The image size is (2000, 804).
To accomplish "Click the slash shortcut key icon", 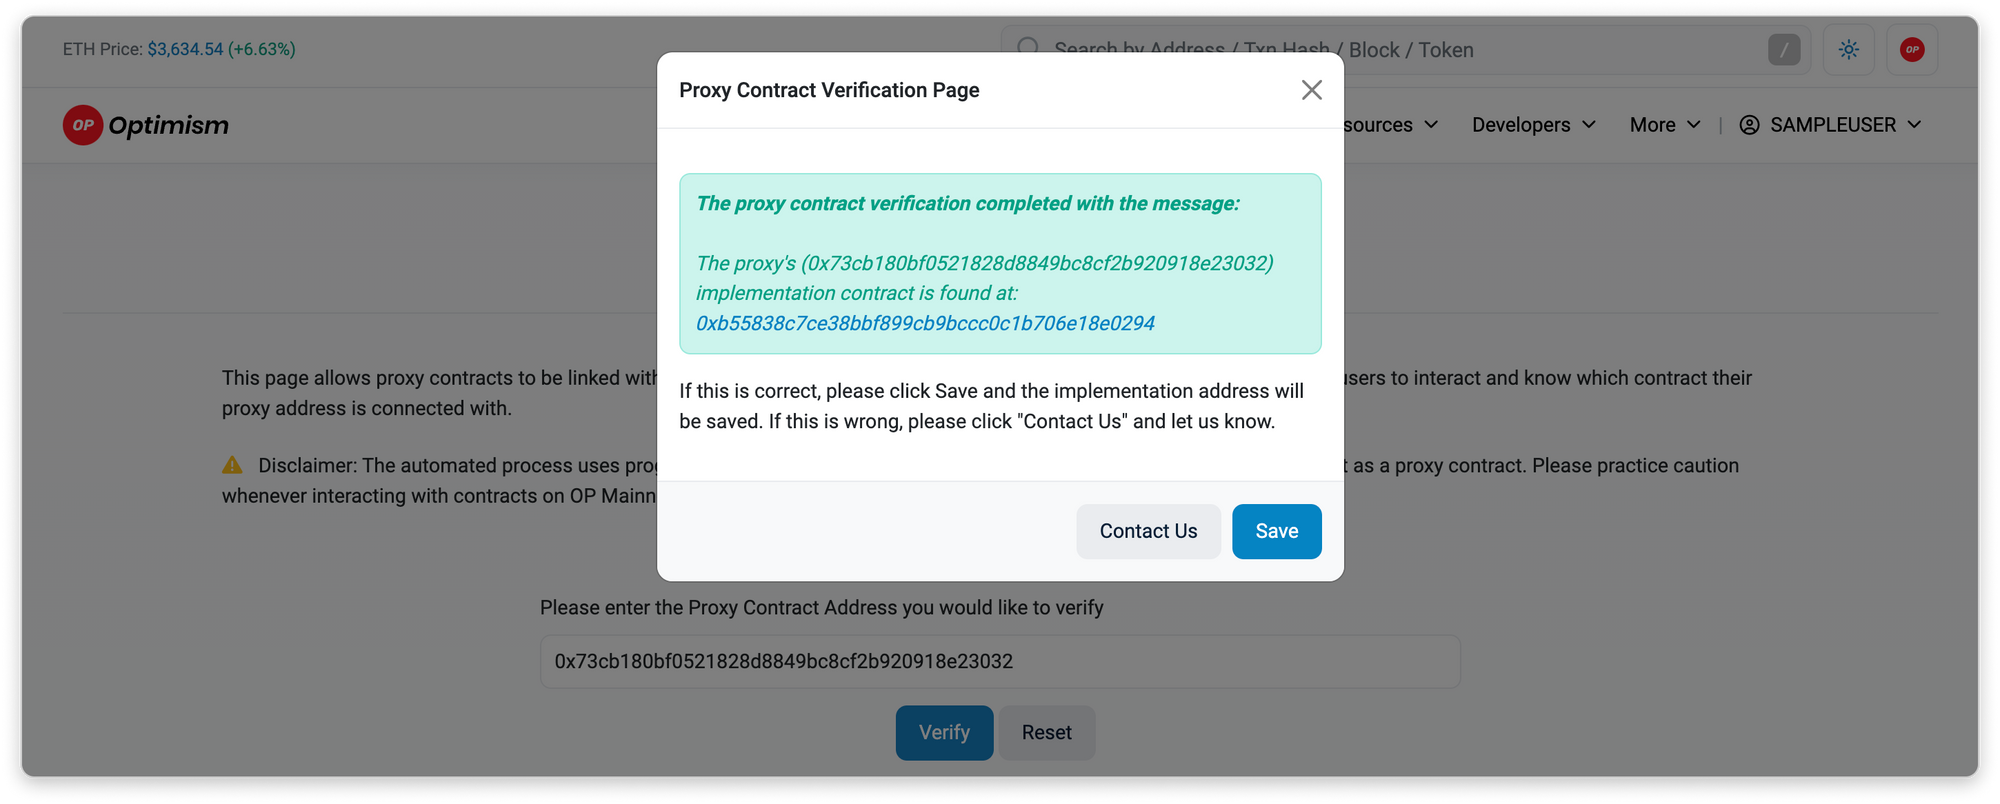I will (1783, 50).
